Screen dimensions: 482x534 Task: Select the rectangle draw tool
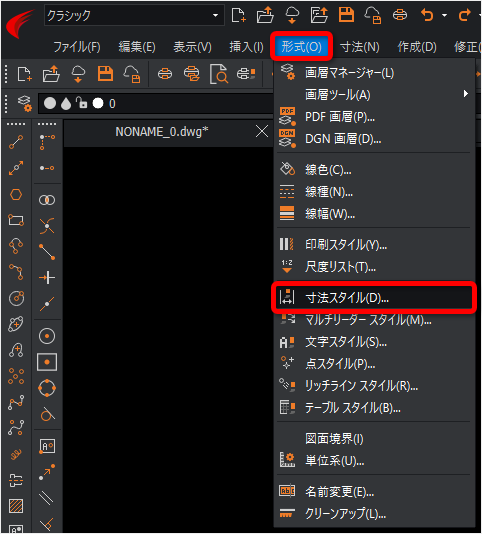pos(16,220)
